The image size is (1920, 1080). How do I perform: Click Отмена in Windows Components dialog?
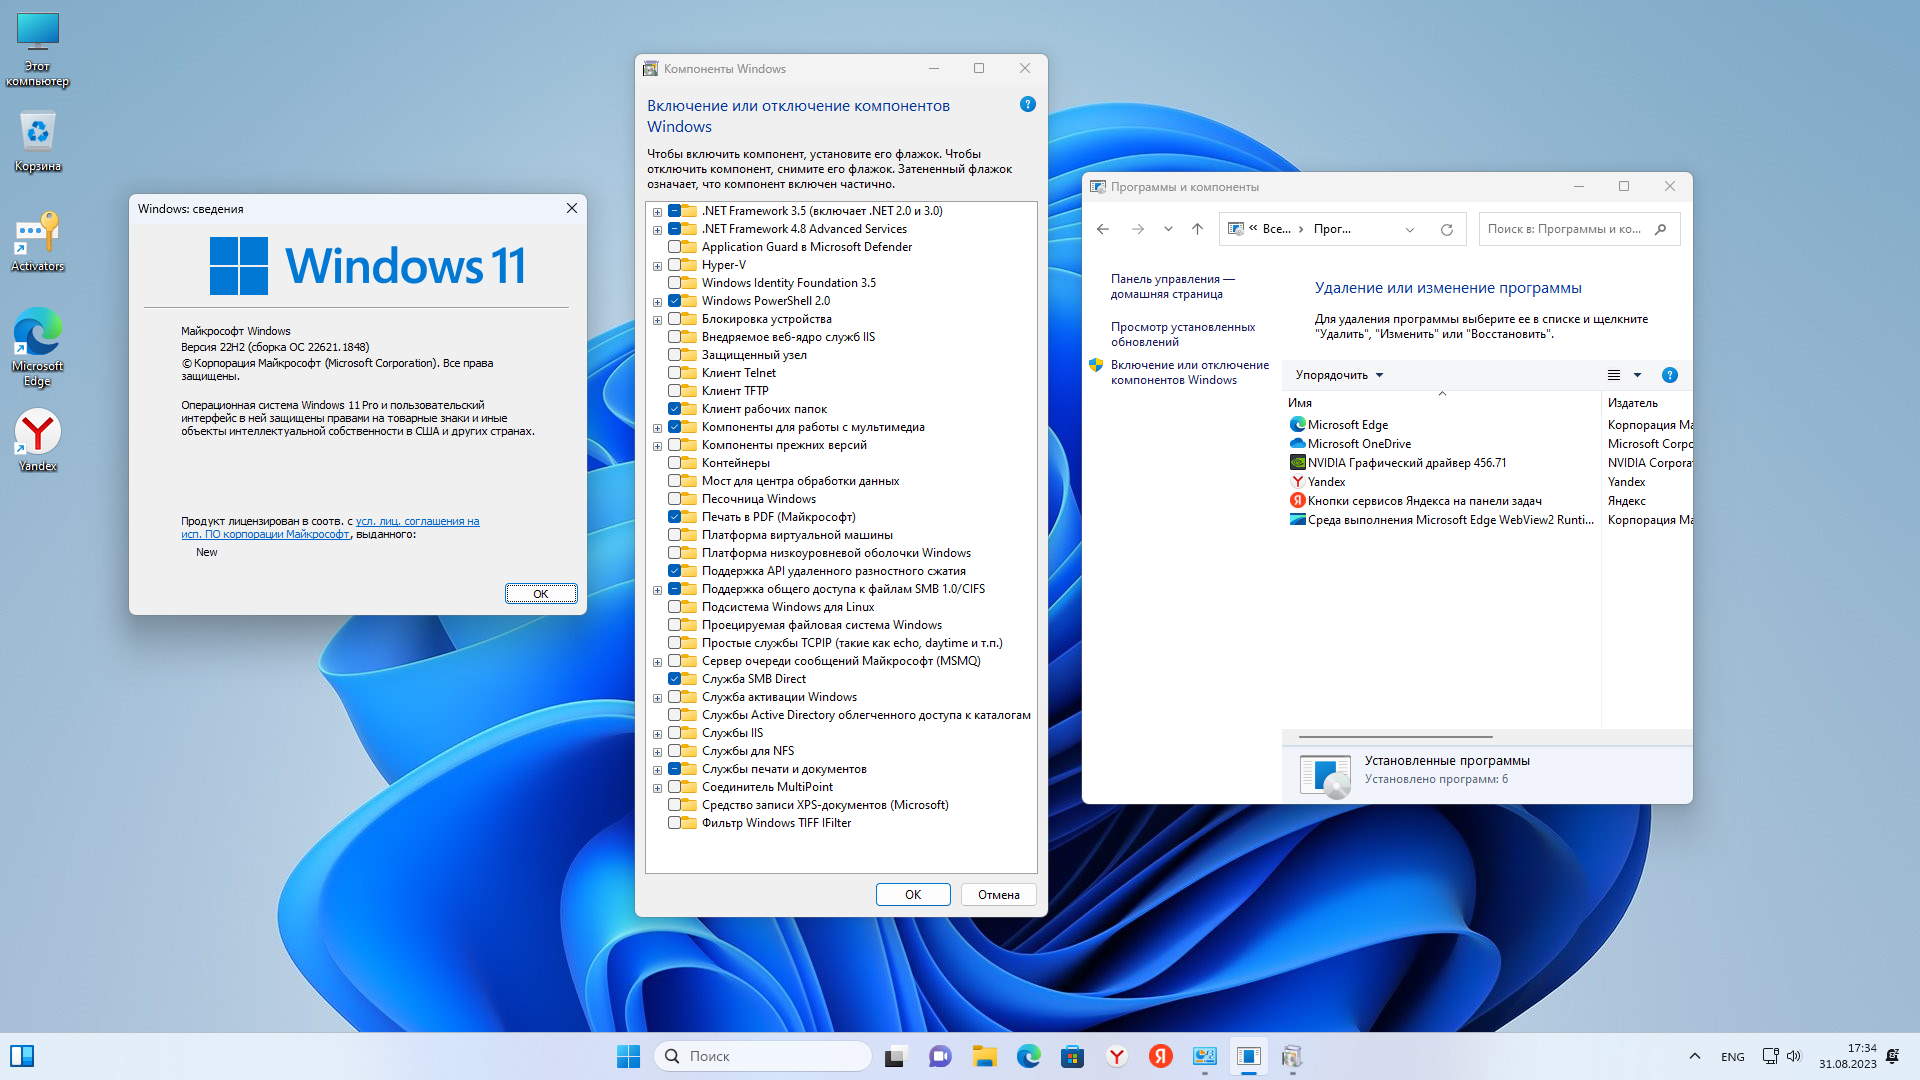[998, 895]
